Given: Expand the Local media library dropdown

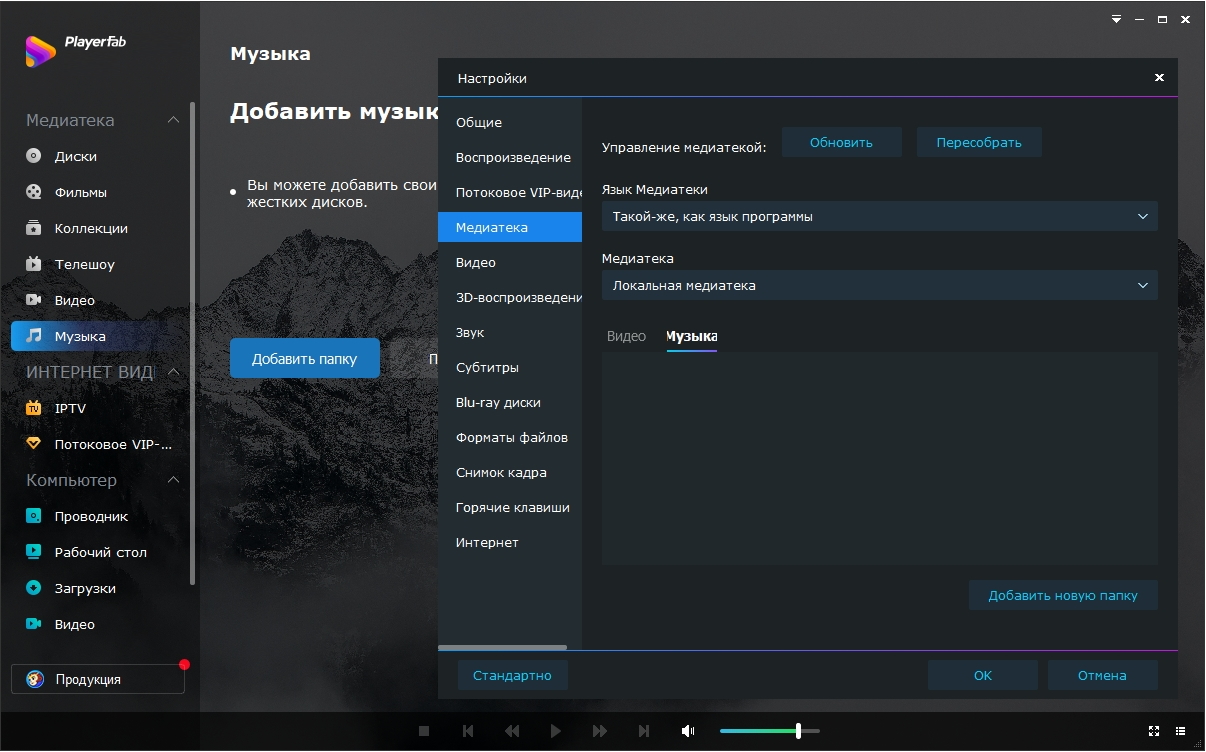Looking at the screenshot, I should click(x=879, y=285).
